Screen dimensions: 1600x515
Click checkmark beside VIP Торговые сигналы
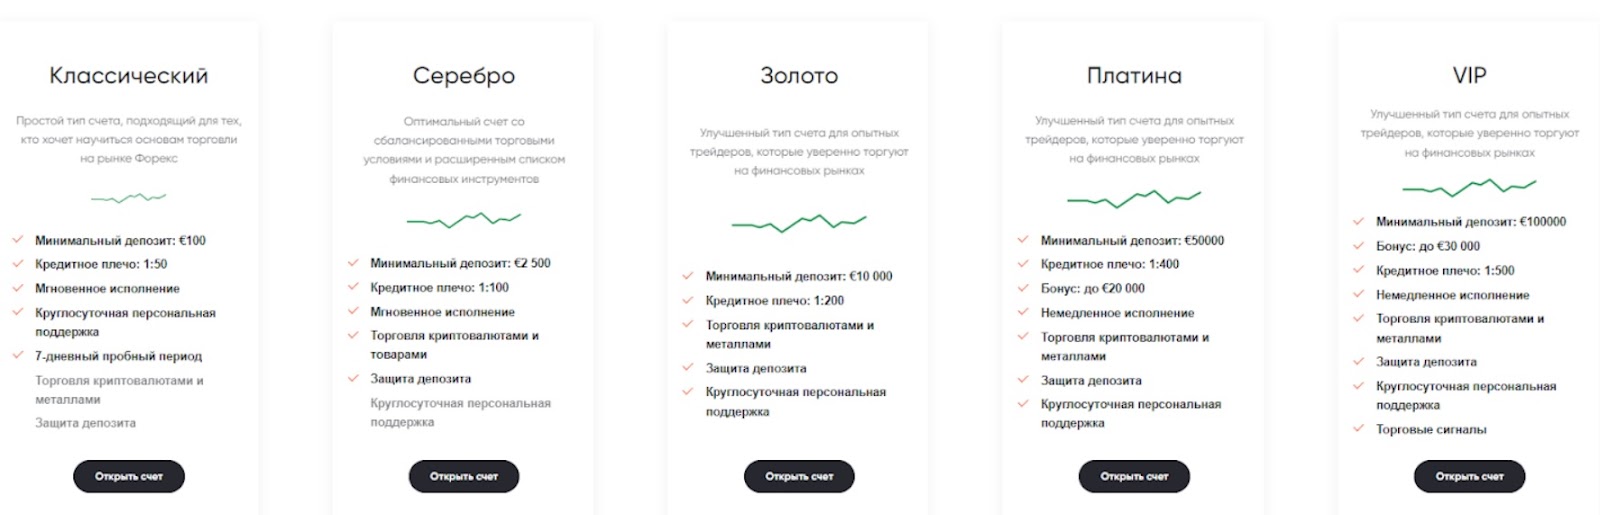(1358, 429)
